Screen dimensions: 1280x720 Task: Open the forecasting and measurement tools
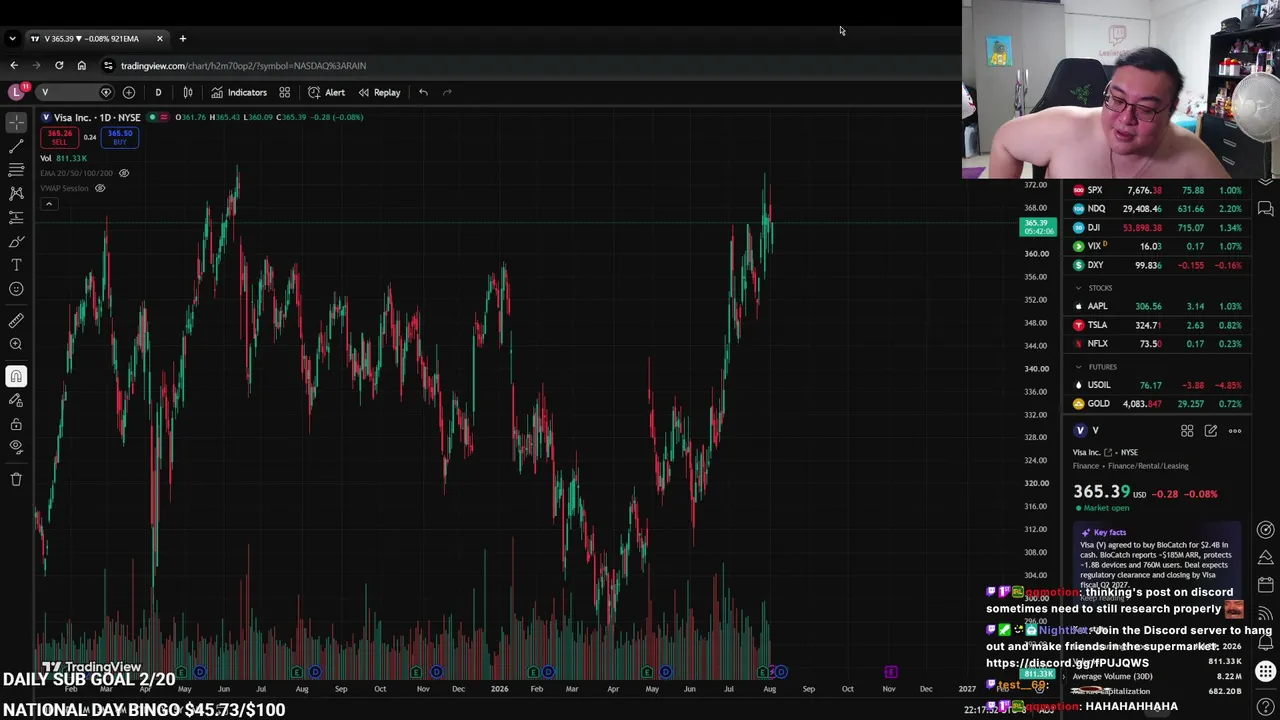[x=16, y=217]
